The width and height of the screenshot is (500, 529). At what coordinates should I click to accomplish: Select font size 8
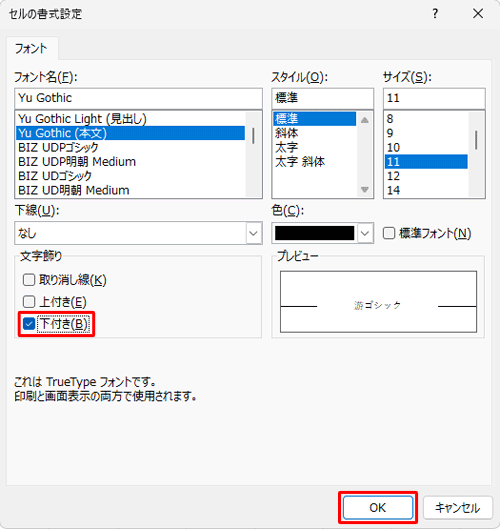[x=426, y=119]
